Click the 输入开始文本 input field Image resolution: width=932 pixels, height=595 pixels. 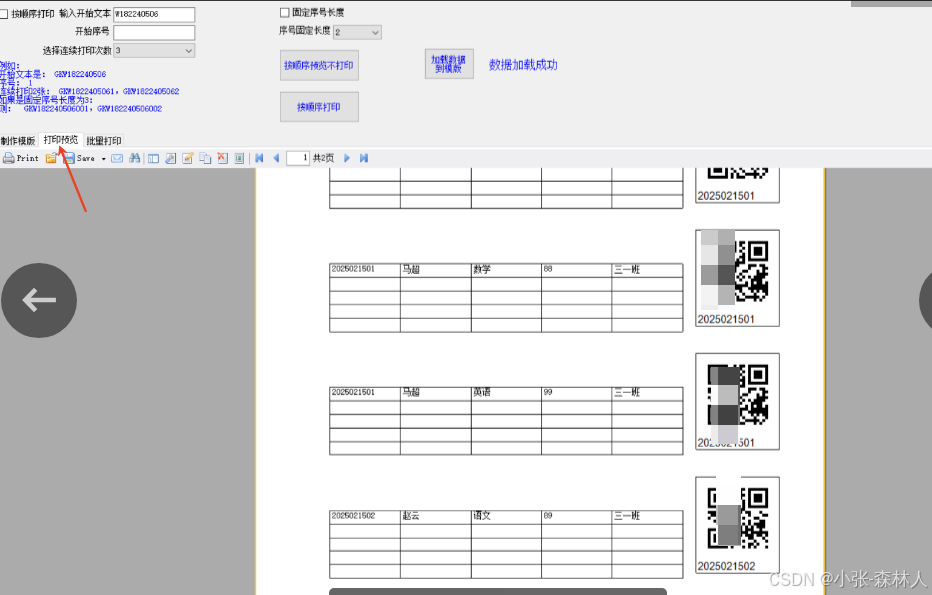(154, 14)
